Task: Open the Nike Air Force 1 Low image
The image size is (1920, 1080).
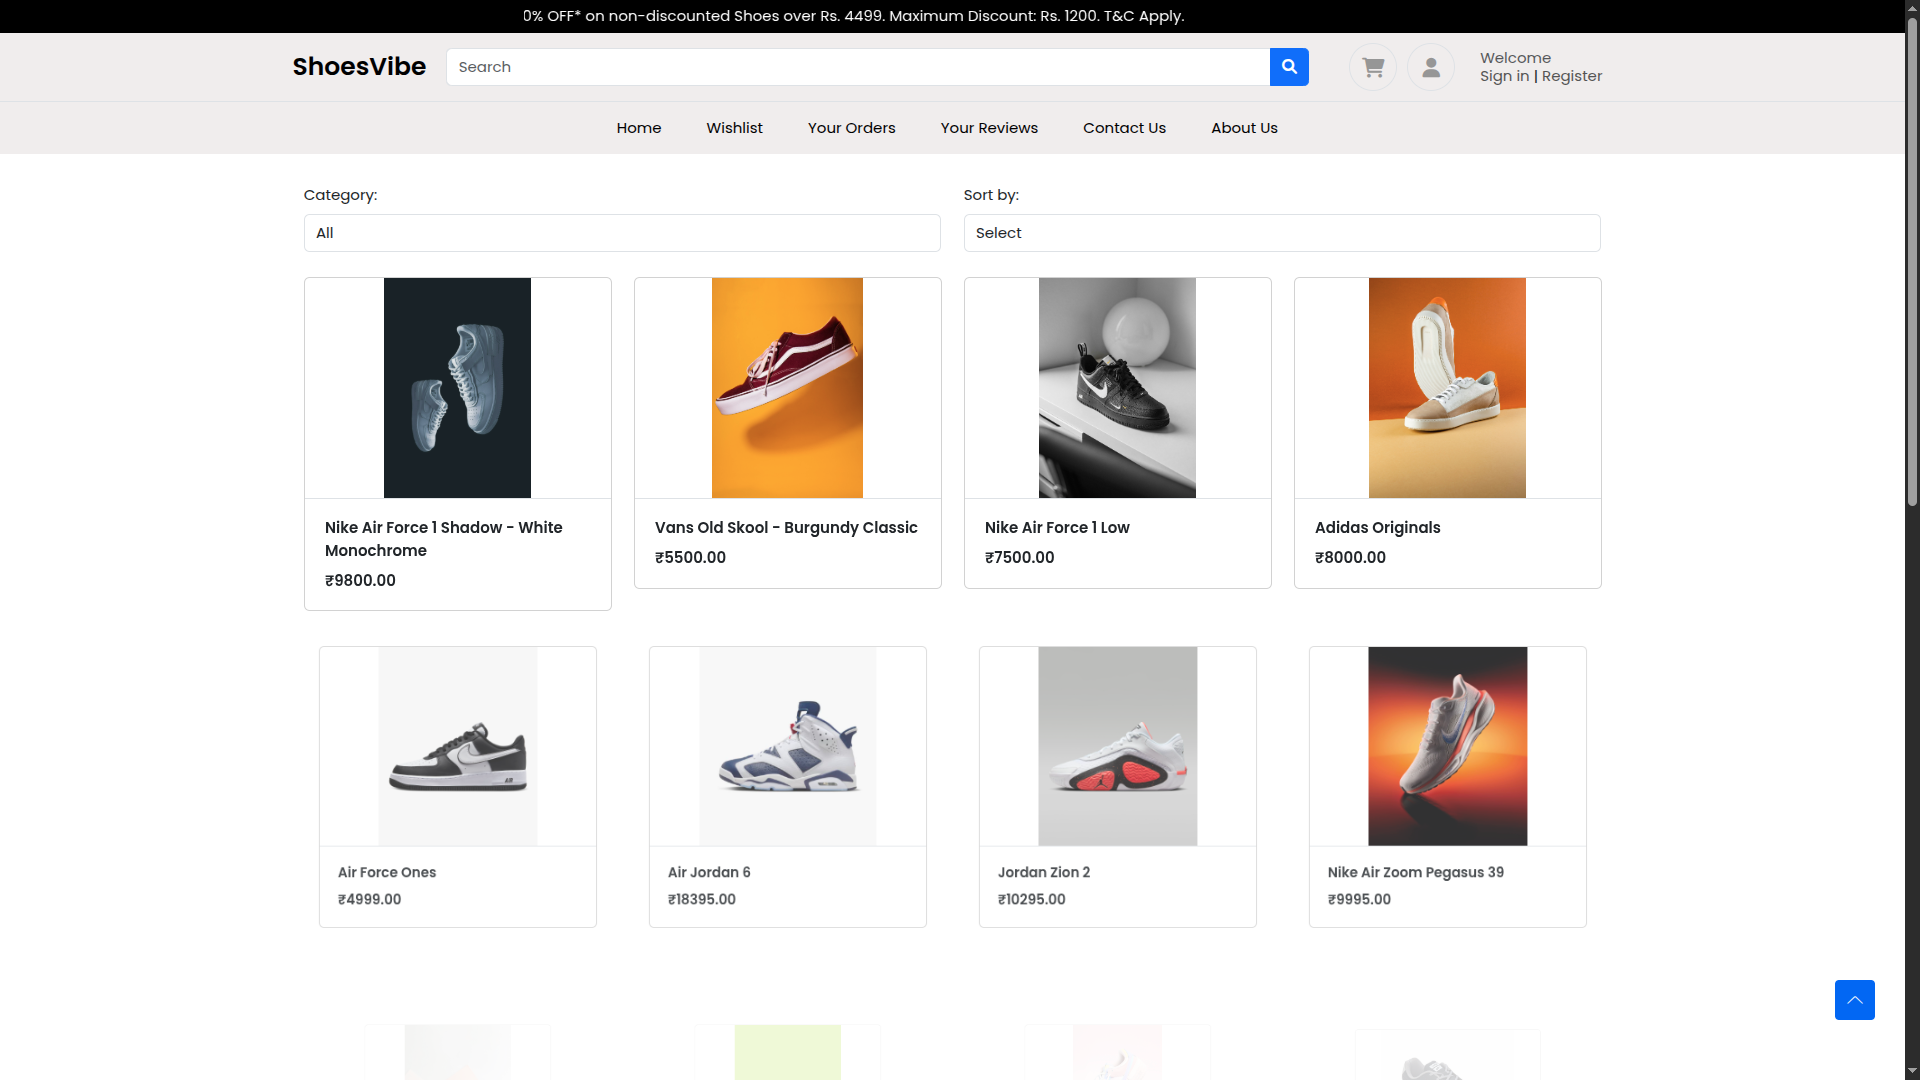Action: point(1117,388)
